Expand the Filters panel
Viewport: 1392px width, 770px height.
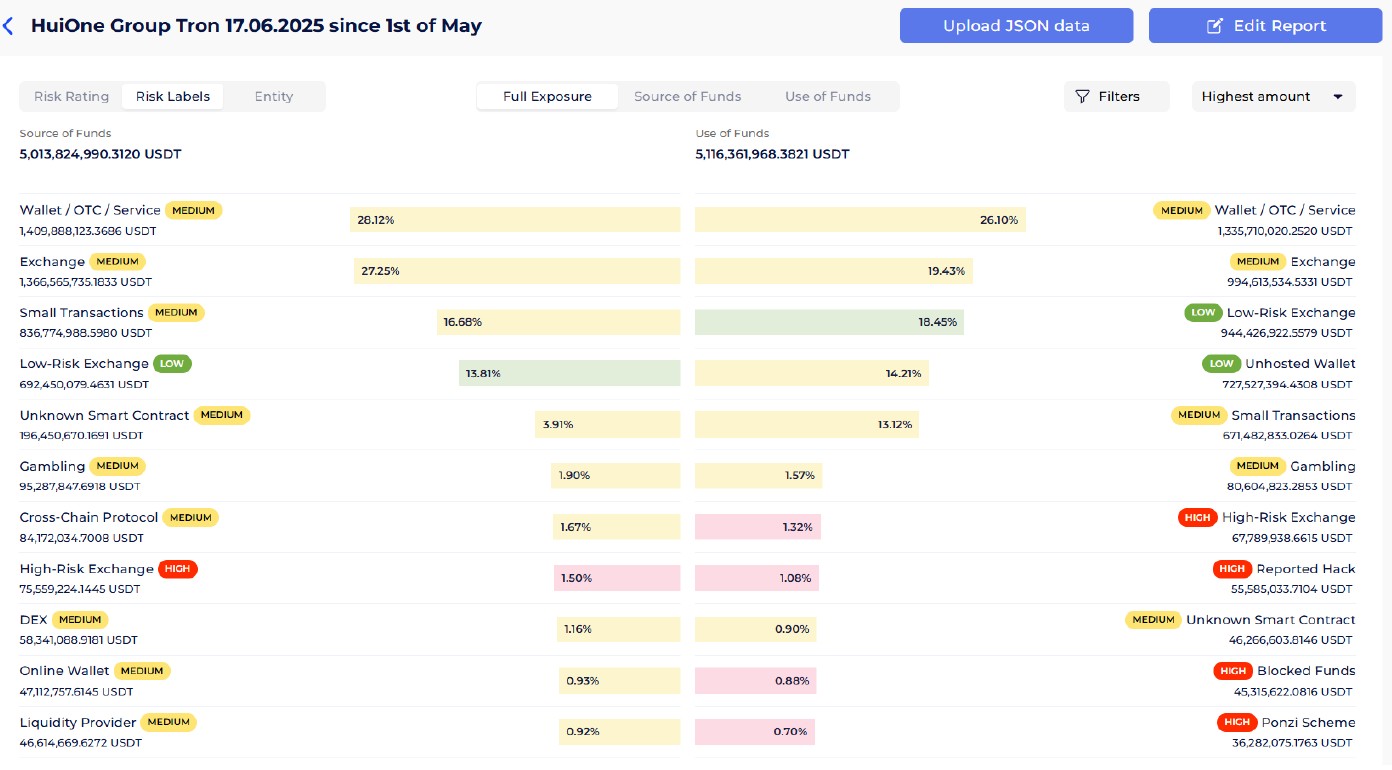coord(1116,97)
